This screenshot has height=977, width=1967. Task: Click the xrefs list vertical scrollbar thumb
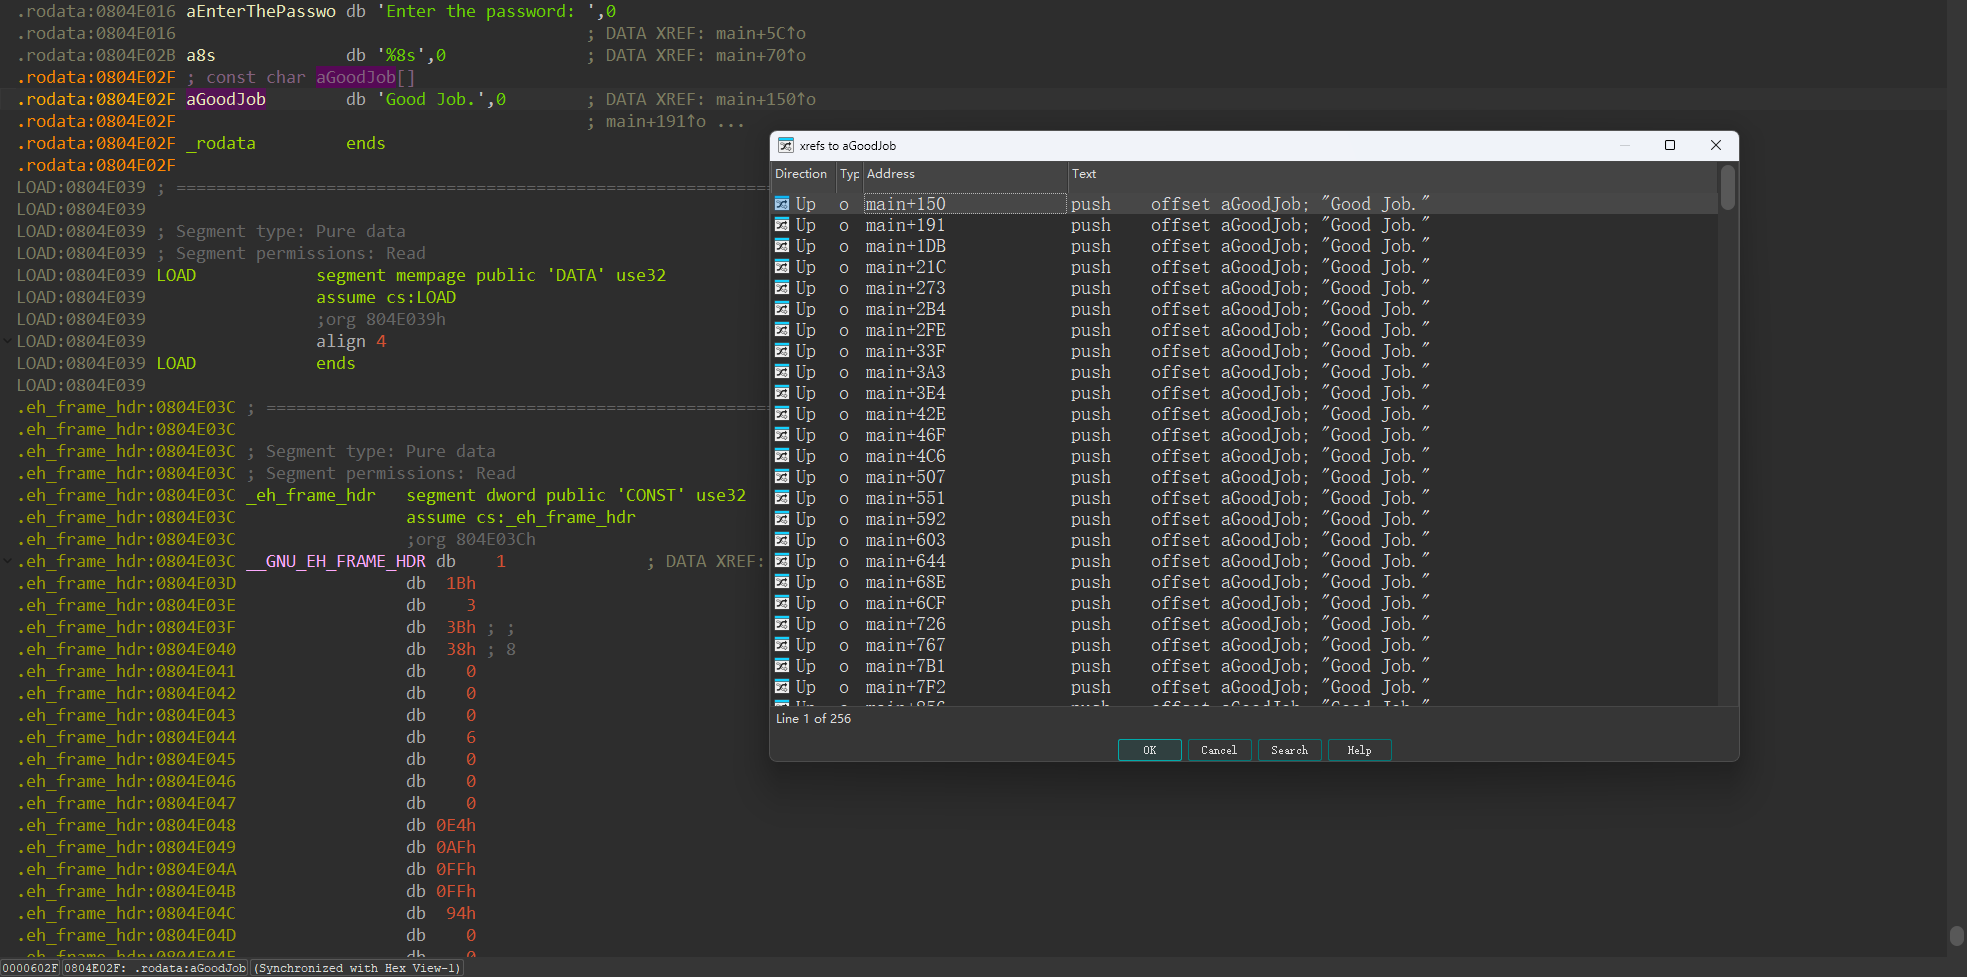pyautogui.click(x=1728, y=188)
